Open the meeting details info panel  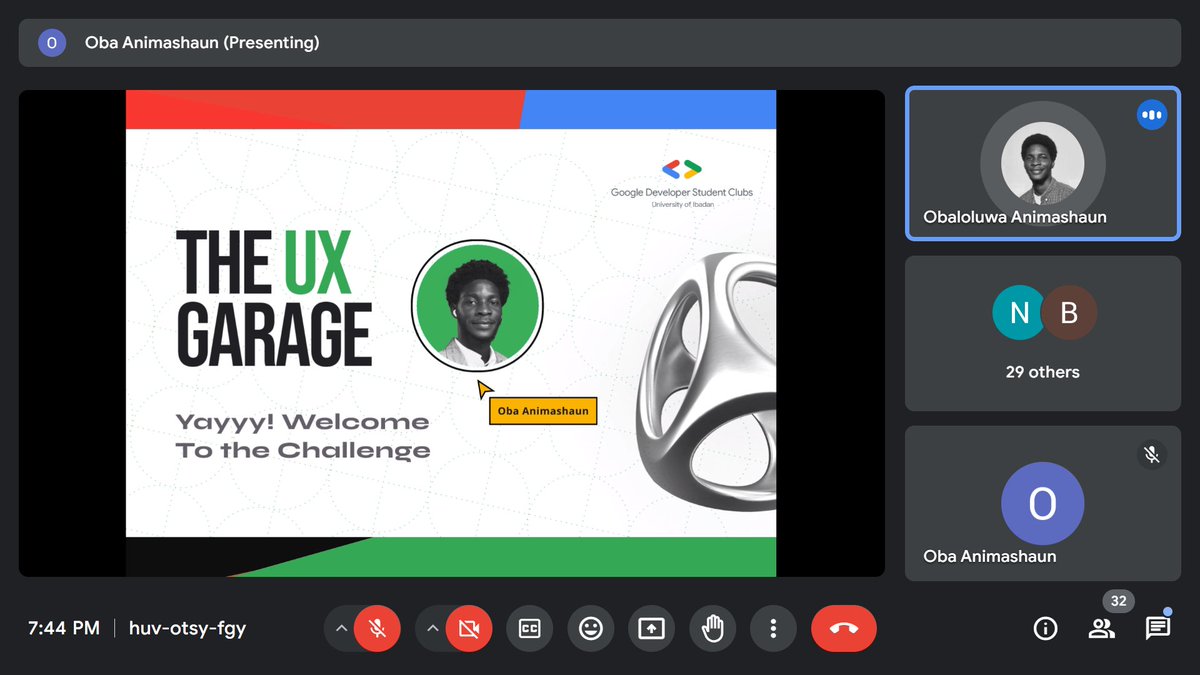tap(1045, 628)
